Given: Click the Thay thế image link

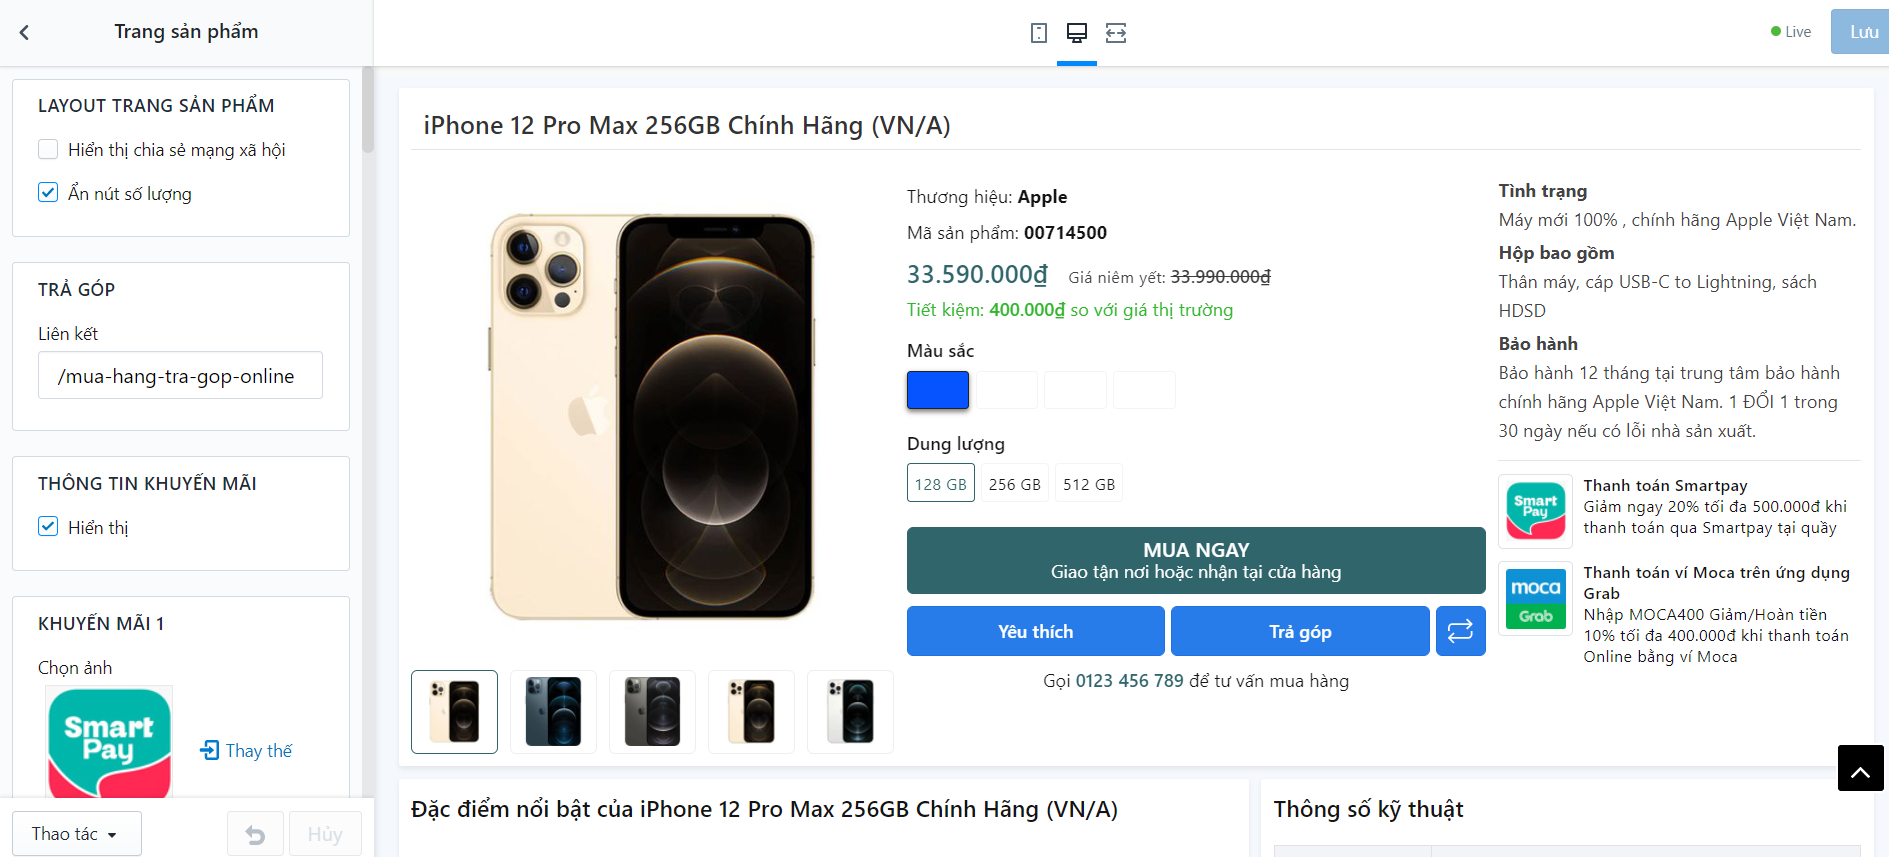Looking at the screenshot, I should [x=247, y=750].
